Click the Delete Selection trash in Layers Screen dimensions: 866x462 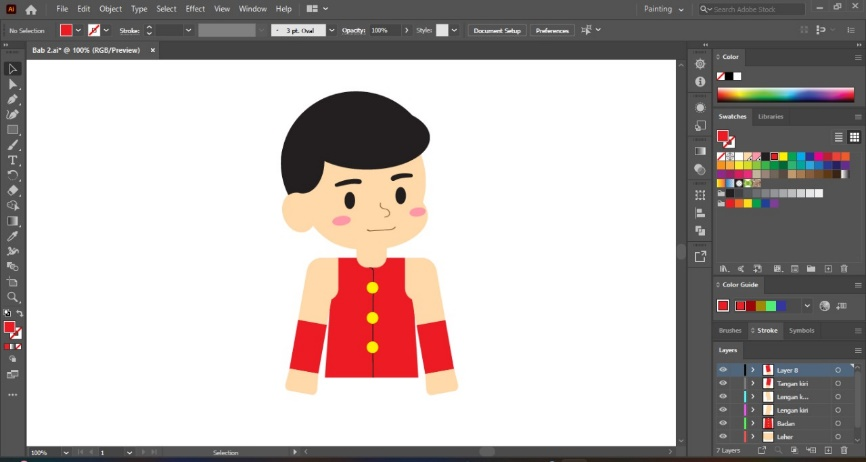pos(844,450)
